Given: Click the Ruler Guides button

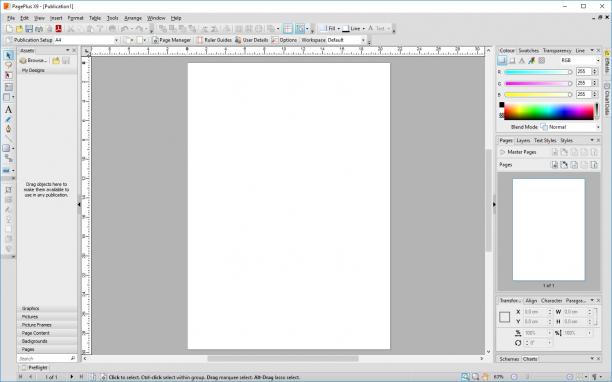Looking at the screenshot, I should pos(214,40).
